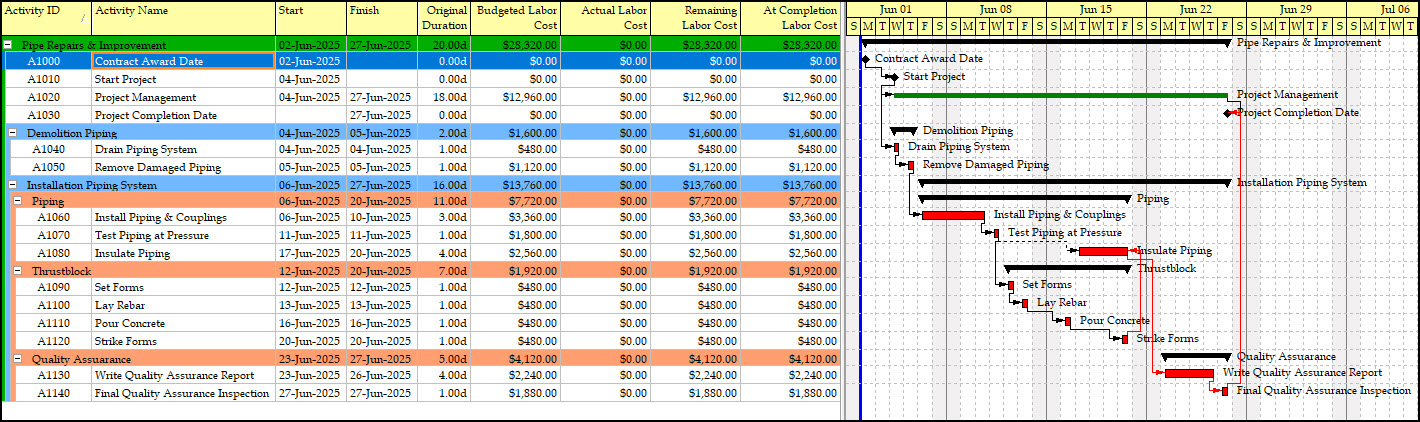
Task: Click the red Project Completion Date milestone
Action: [x=1228, y=113]
